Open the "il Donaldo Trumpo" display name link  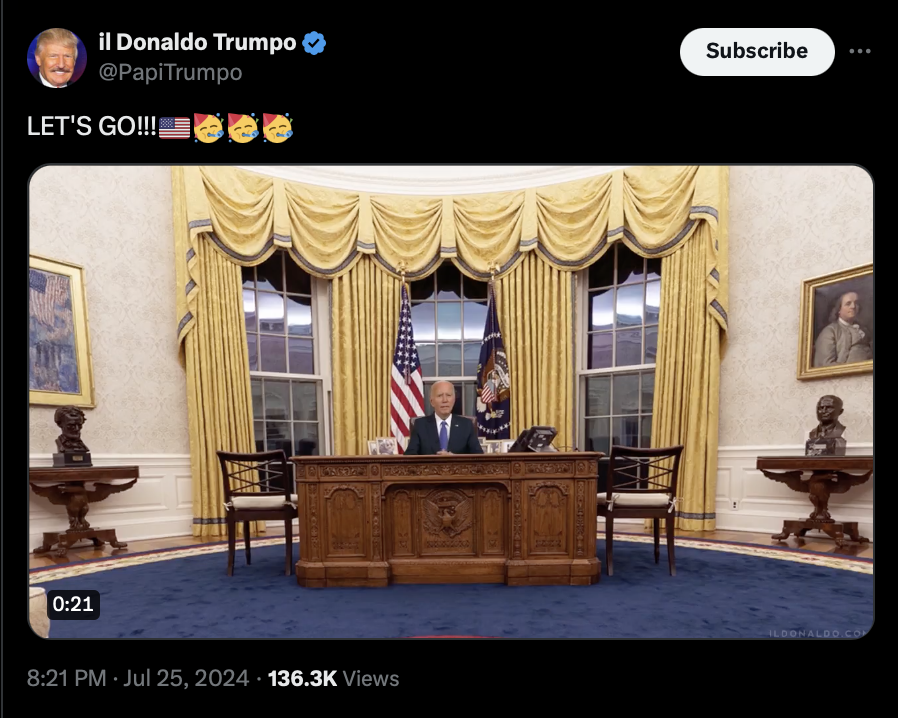tap(197, 42)
